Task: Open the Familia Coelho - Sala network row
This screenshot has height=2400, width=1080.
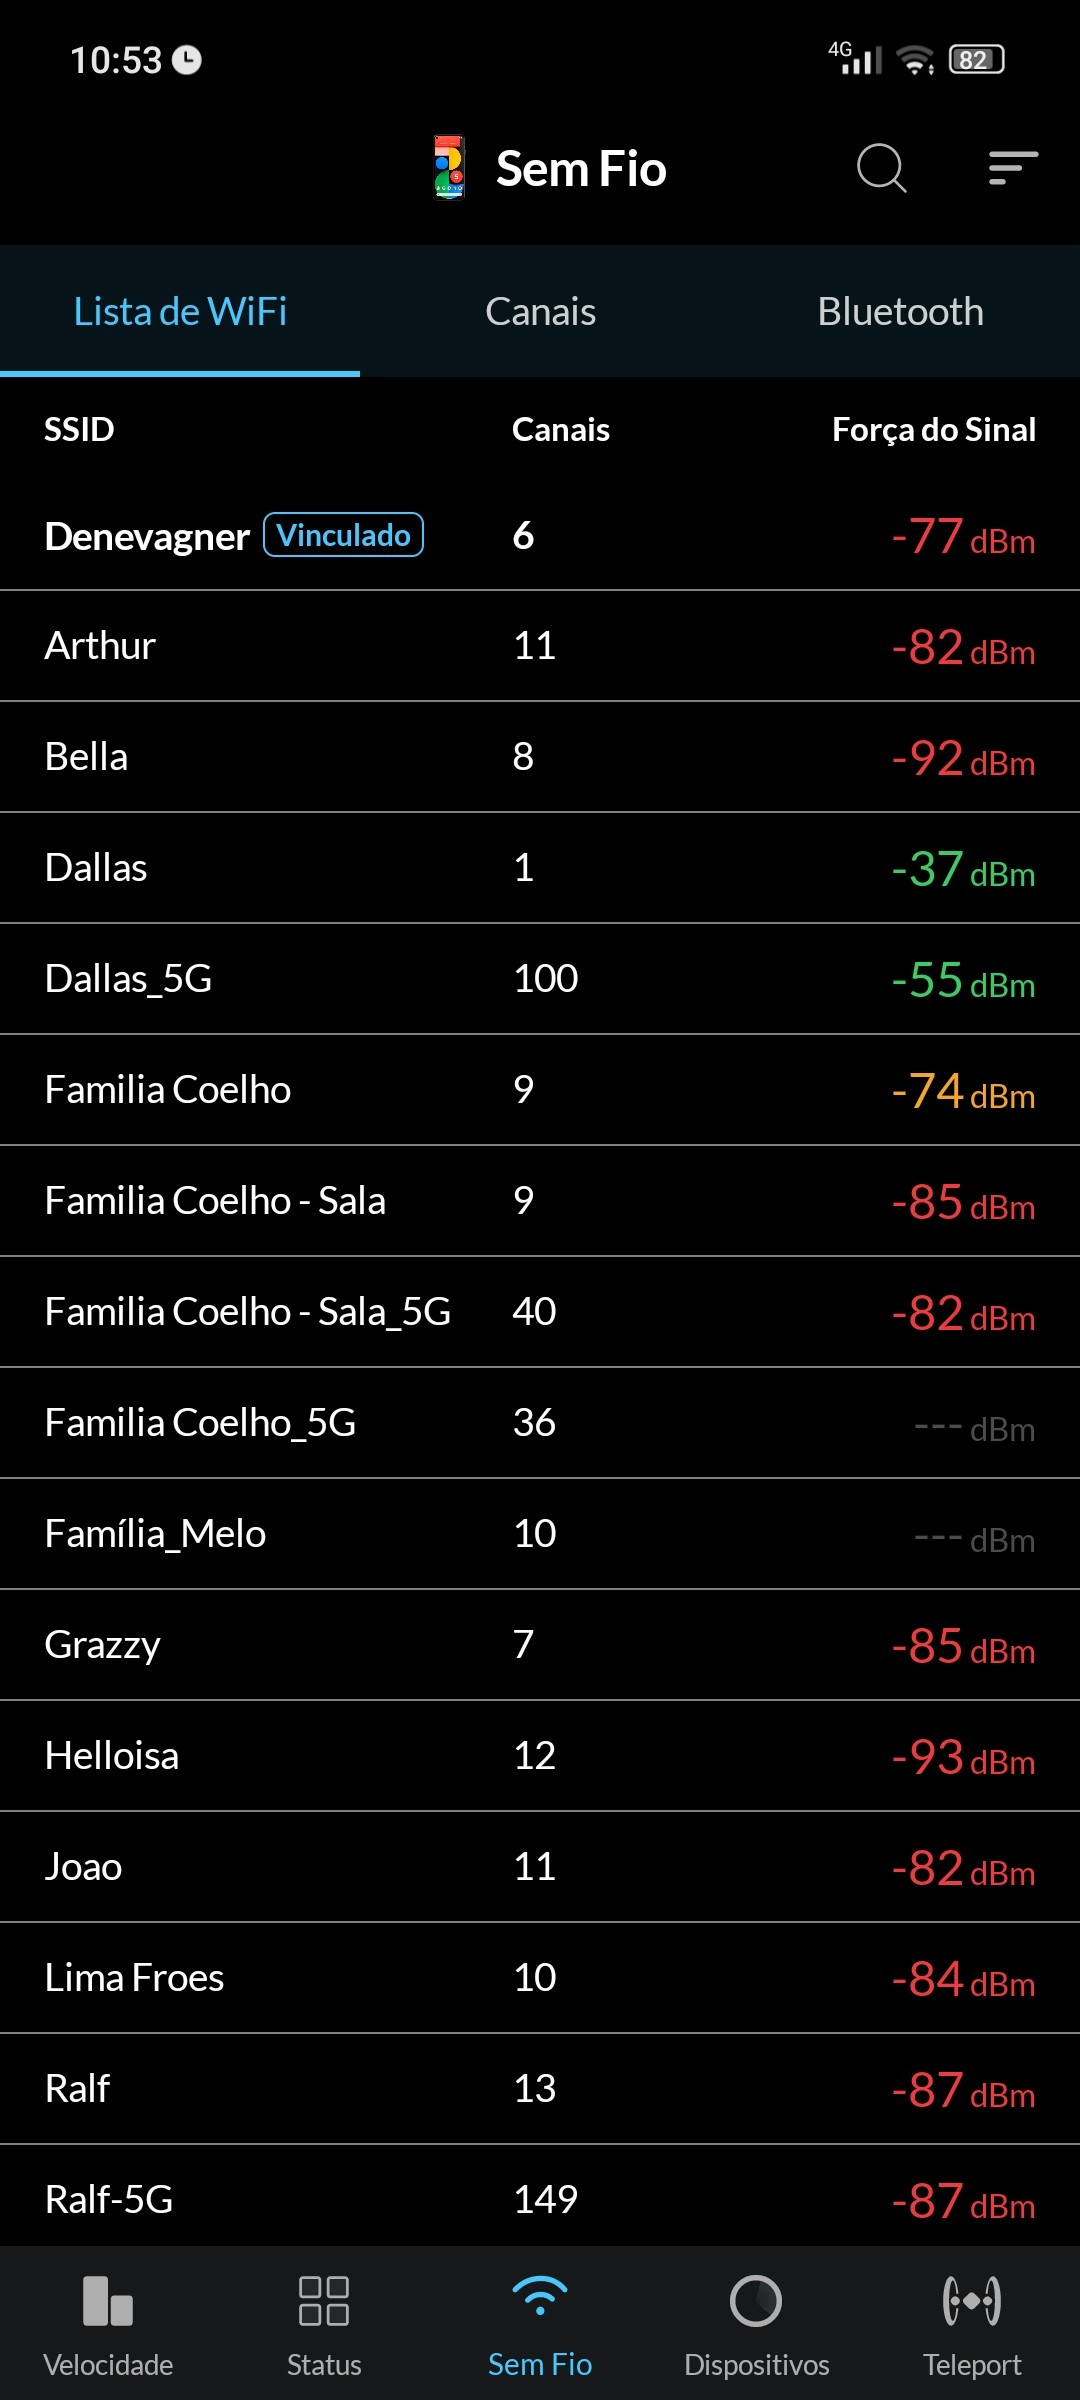Action: (x=540, y=1201)
